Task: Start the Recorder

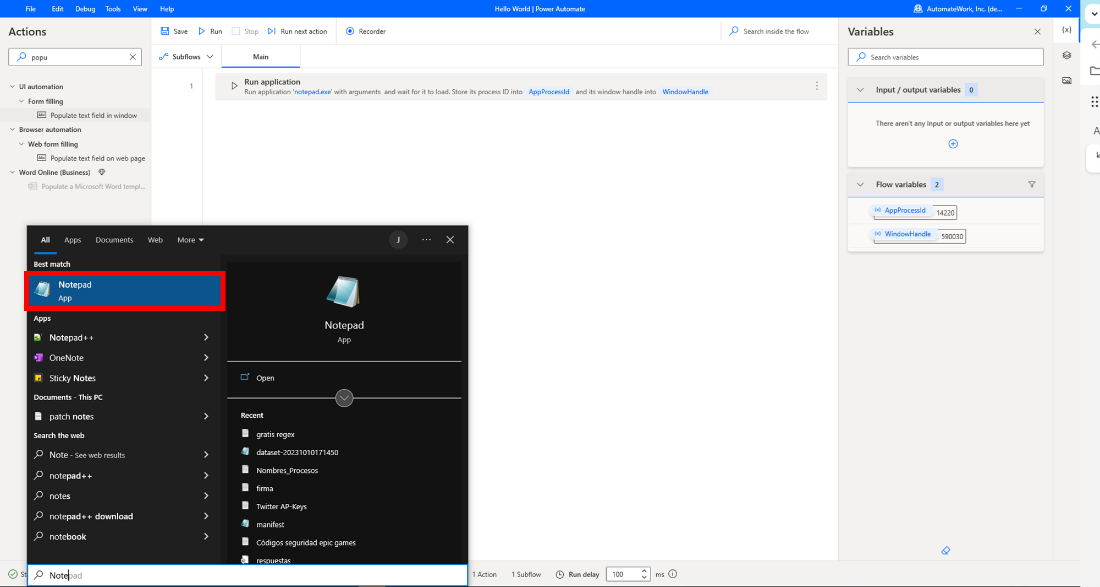Action: [x=365, y=32]
